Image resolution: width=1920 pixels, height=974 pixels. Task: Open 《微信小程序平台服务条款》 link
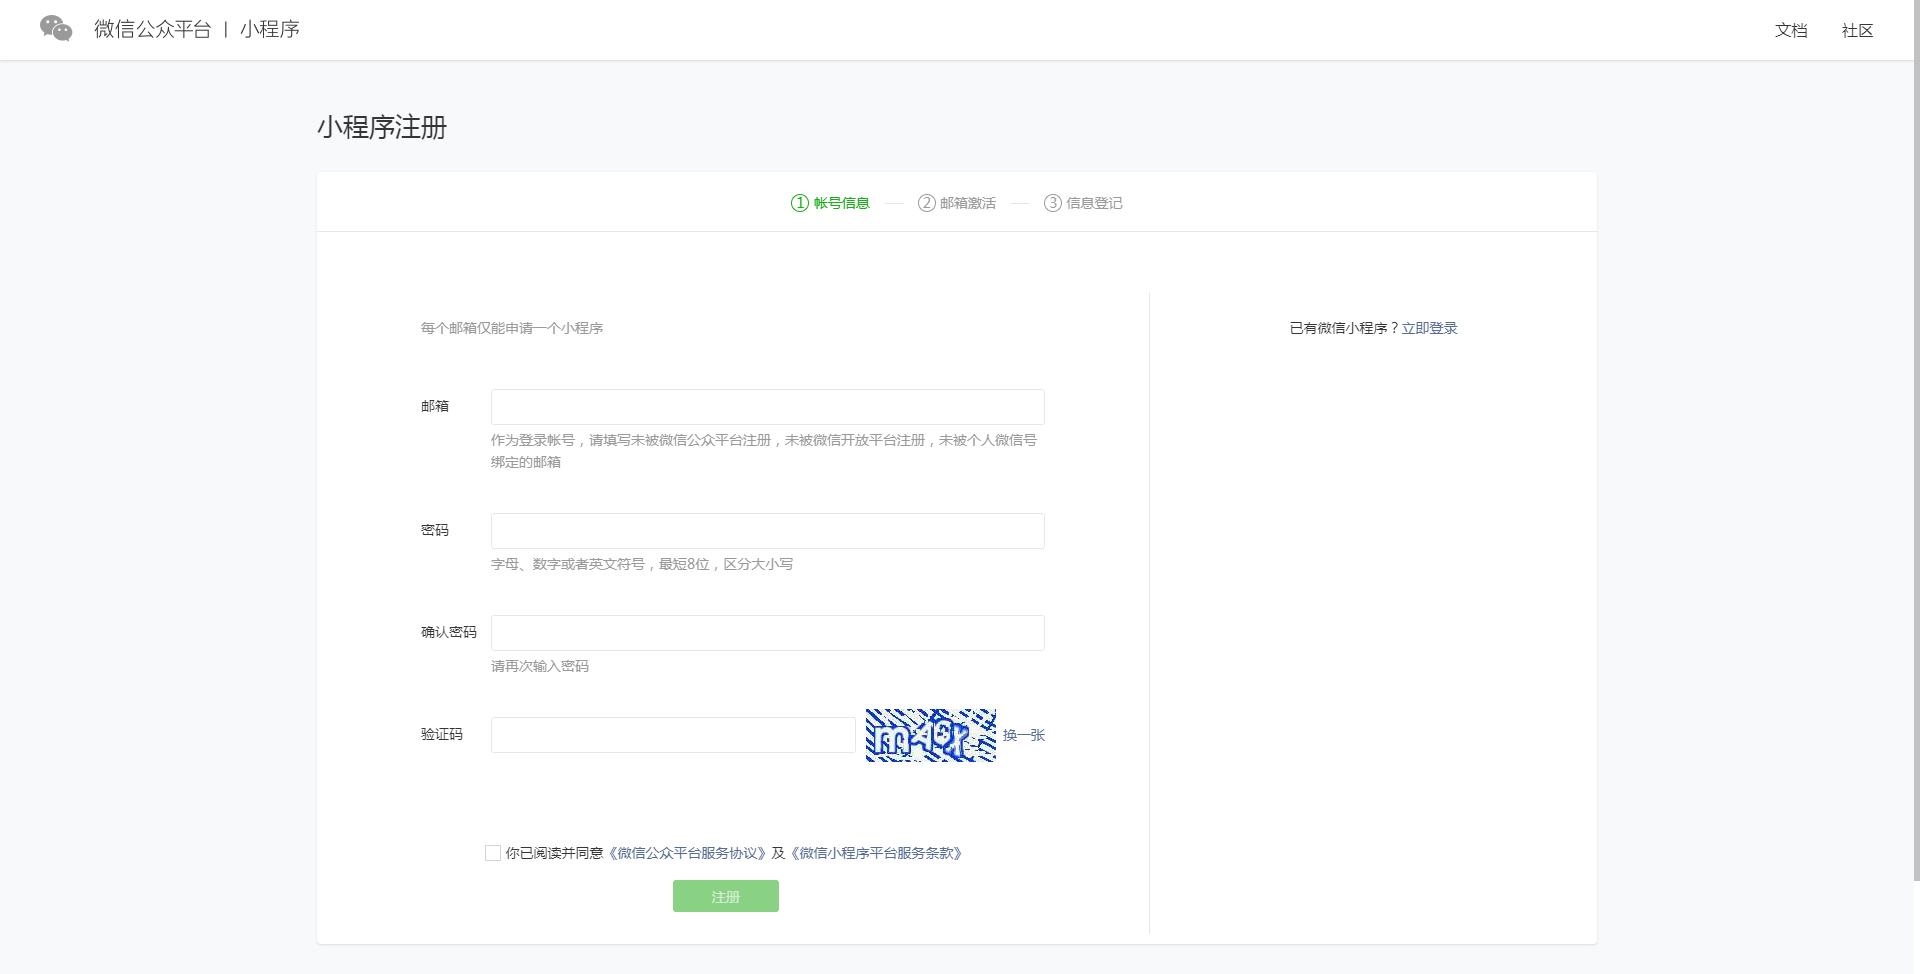pyautogui.click(x=876, y=853)
